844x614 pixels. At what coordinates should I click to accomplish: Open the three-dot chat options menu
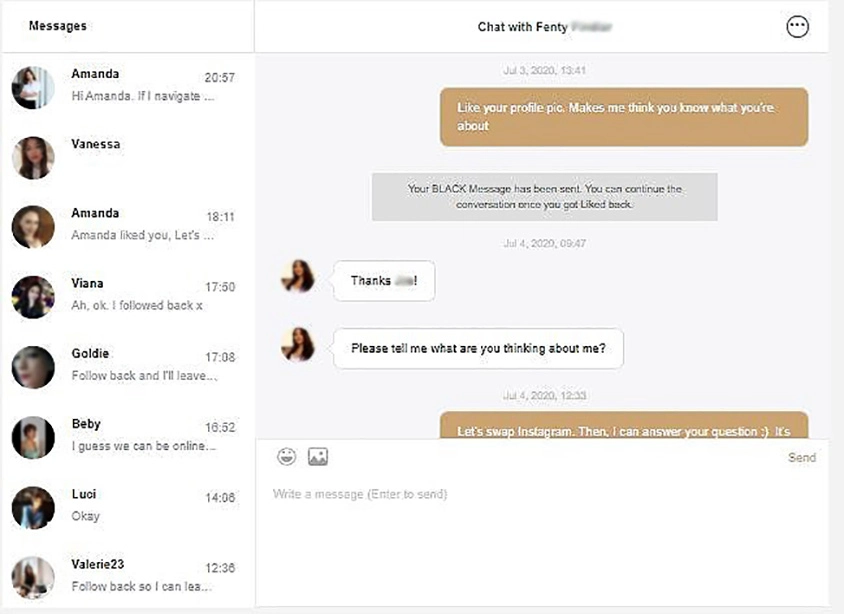797,27
